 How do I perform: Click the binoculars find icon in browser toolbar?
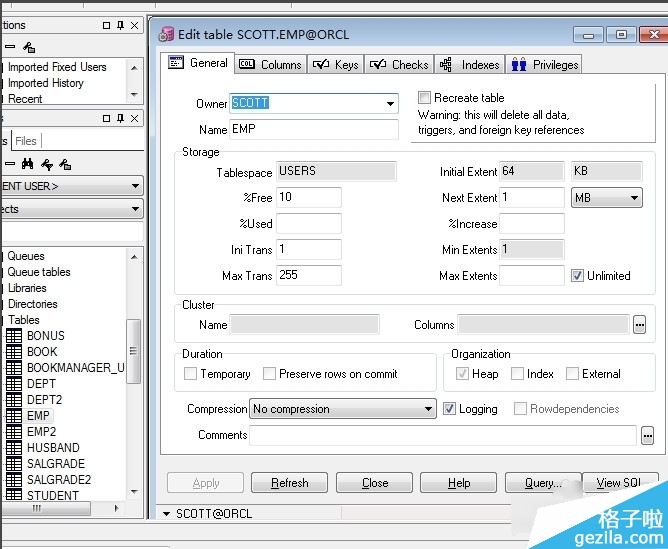[x=27, y=164]
